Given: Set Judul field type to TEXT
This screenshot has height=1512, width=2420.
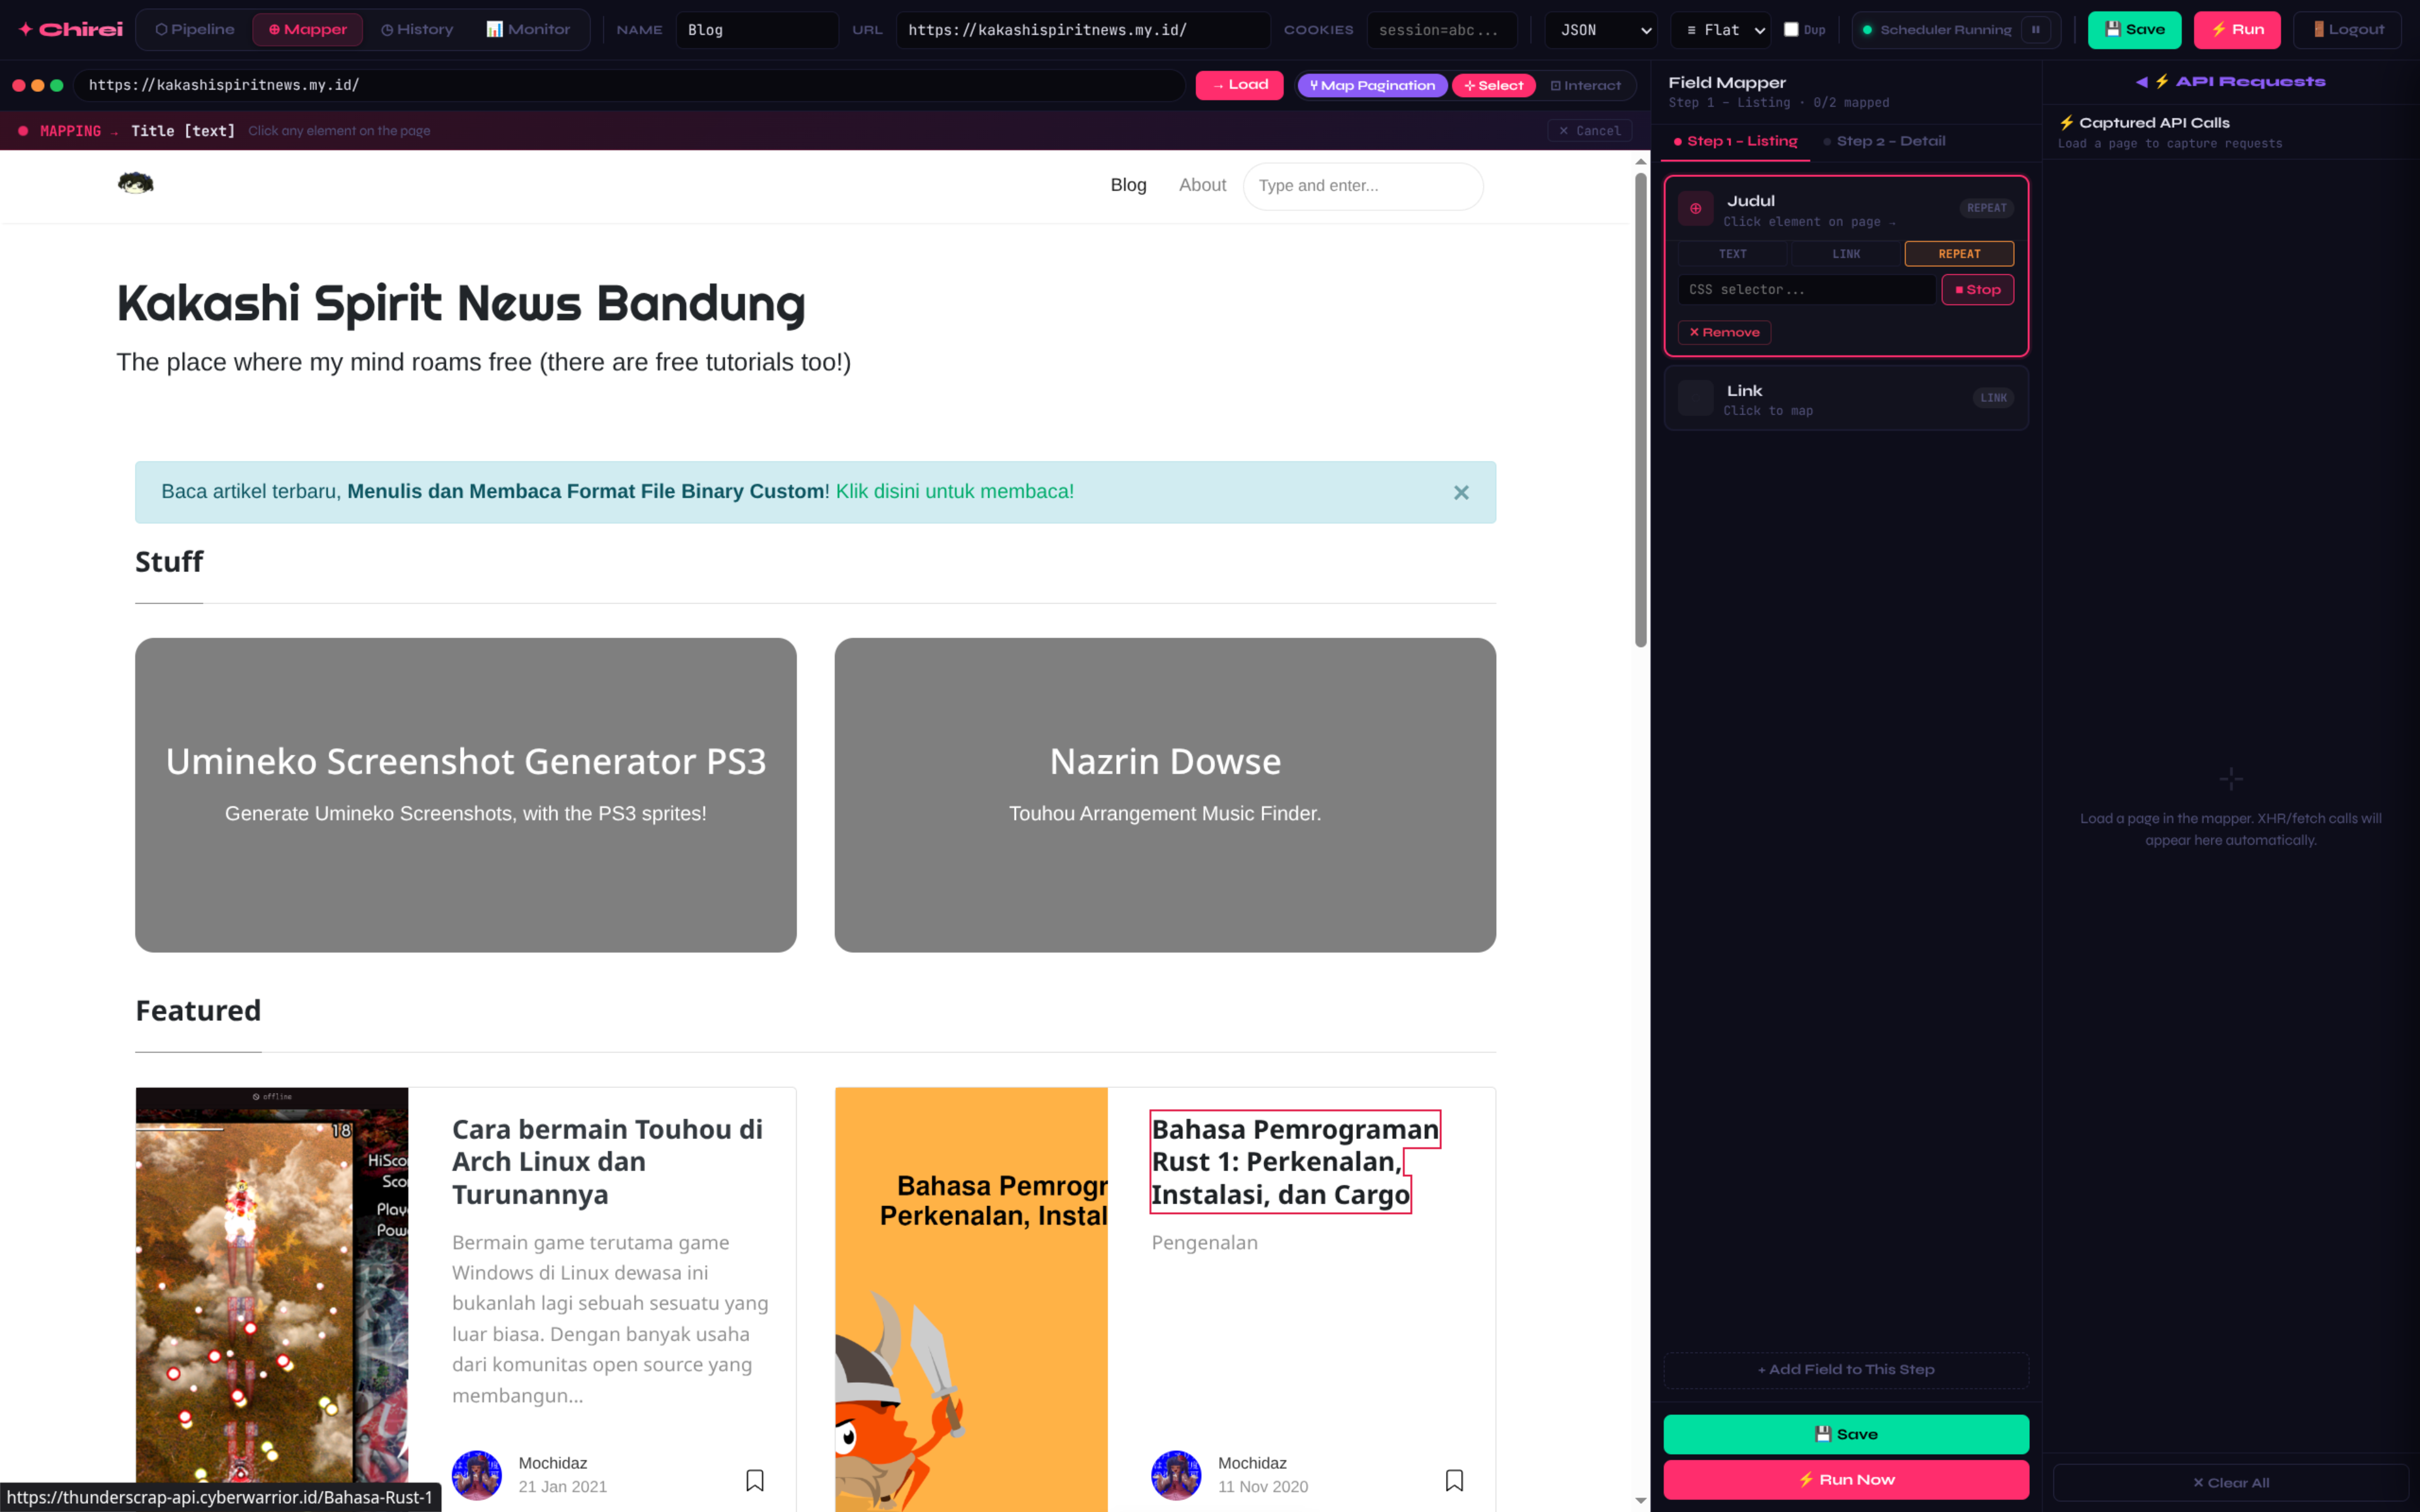Looking at the screenshot, I should pos(1732,254).
